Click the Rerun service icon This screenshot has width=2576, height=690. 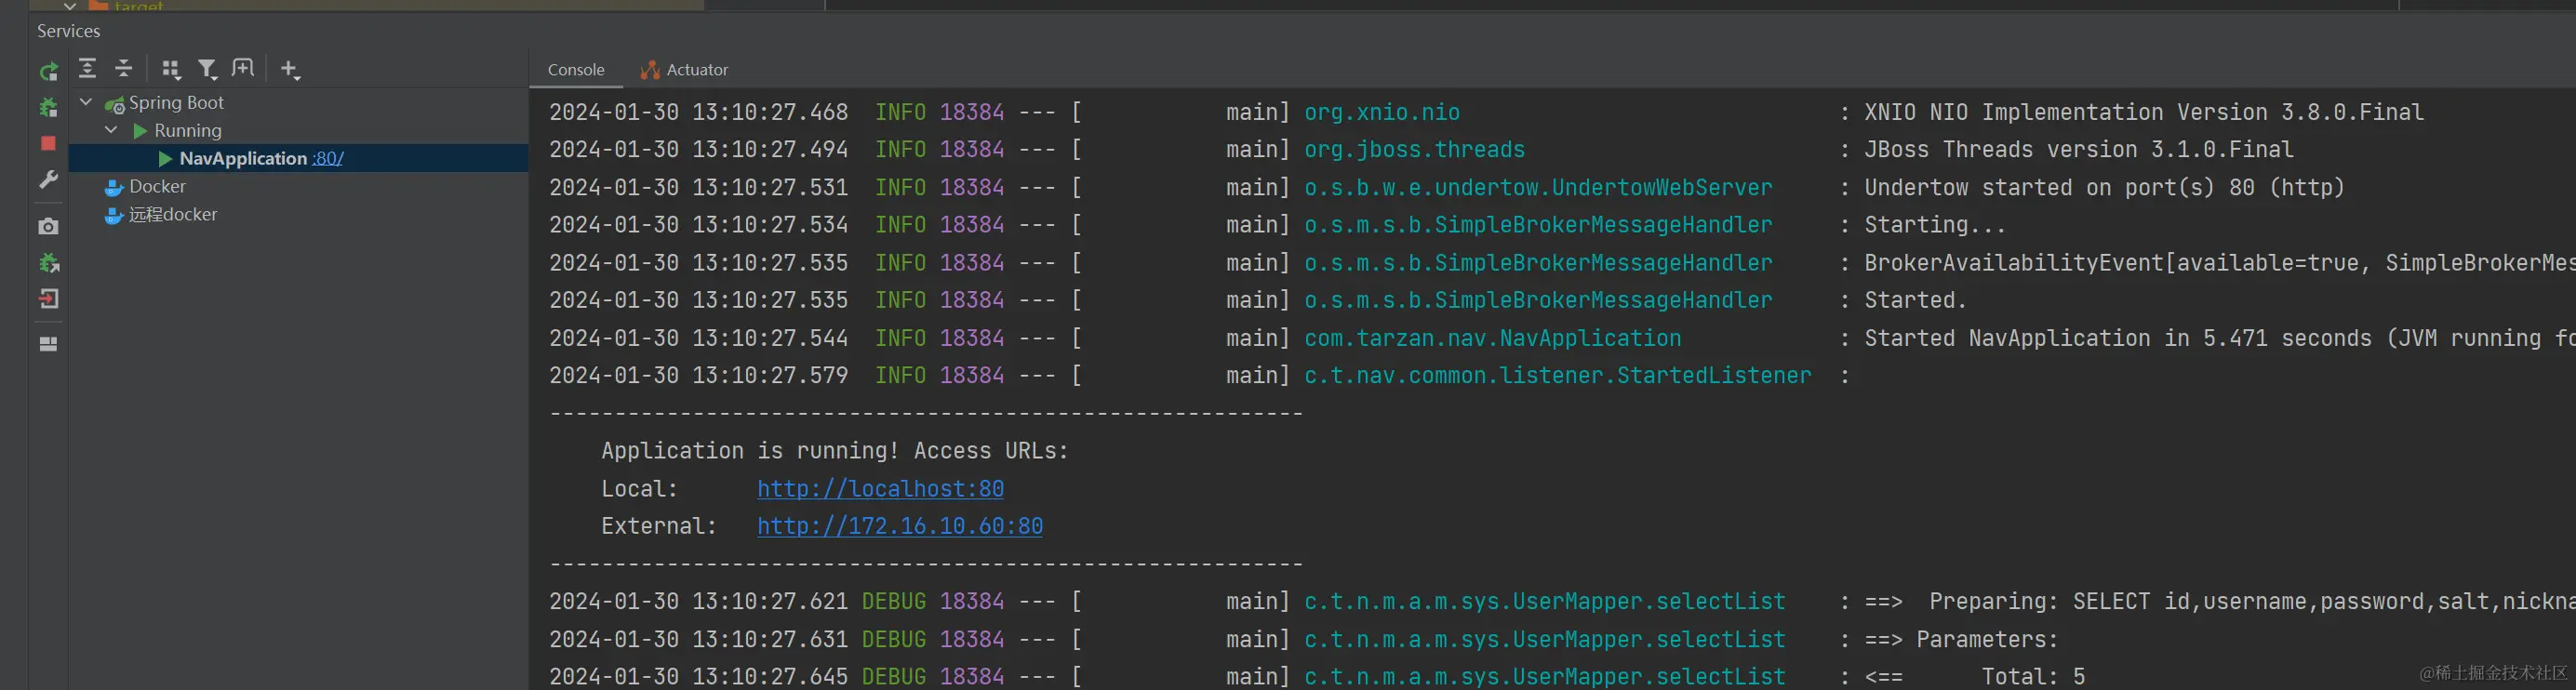(48, 71)
